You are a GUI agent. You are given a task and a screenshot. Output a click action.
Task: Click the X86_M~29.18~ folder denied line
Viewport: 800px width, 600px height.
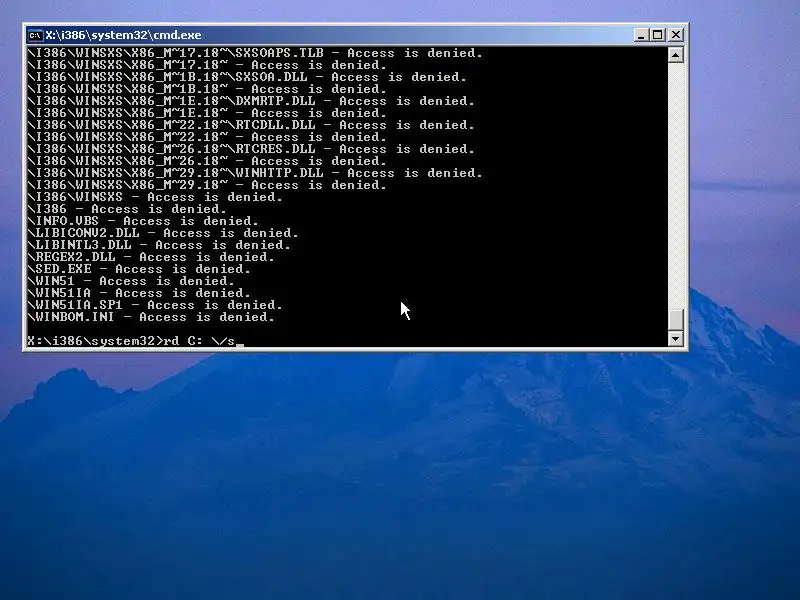[207, 185]
